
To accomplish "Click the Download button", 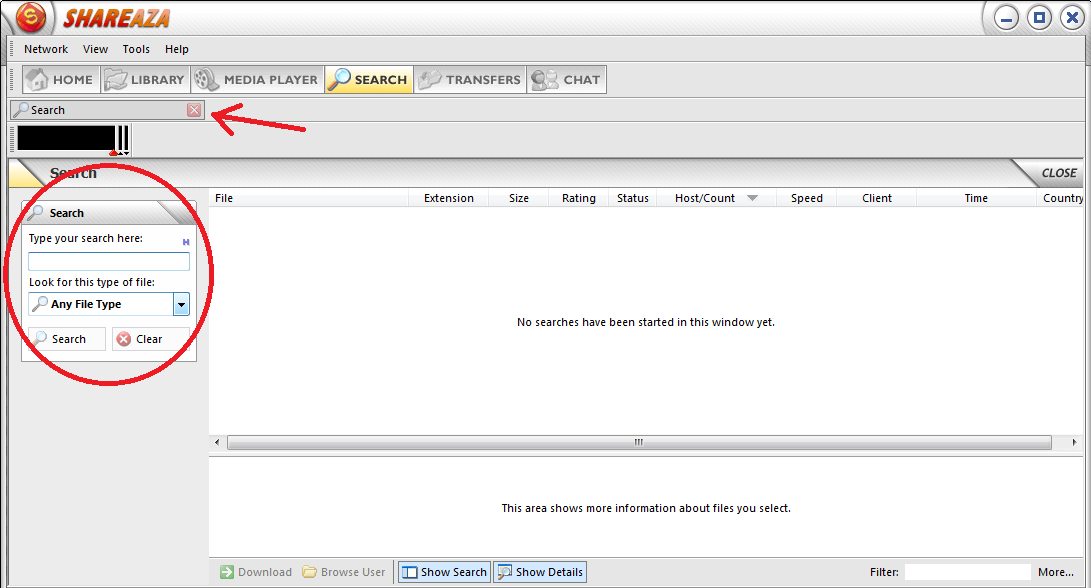I will click(256, 572).
